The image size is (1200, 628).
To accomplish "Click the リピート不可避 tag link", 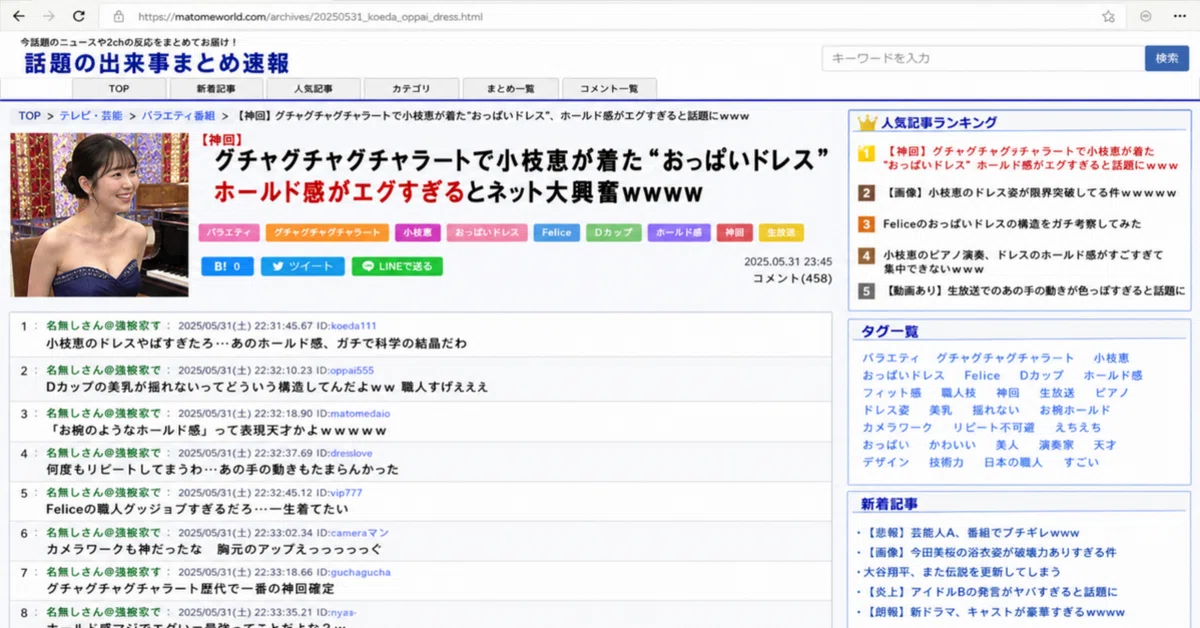I will pos(993,428).
